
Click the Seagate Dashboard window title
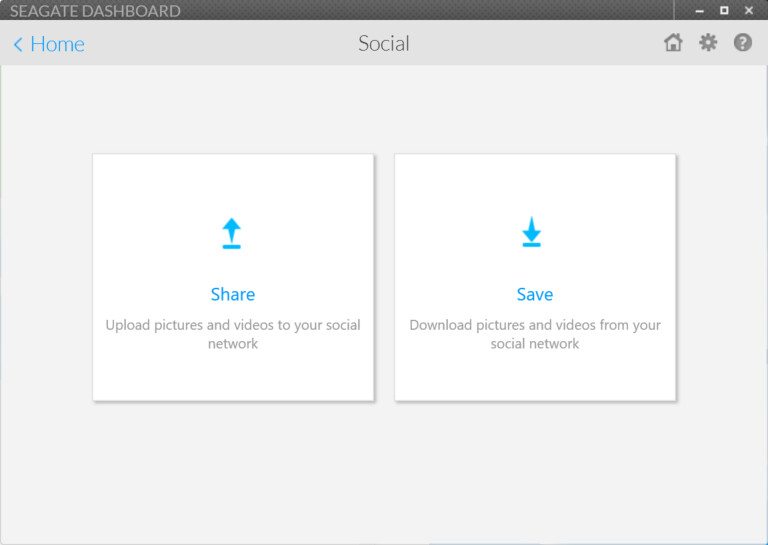95,11
